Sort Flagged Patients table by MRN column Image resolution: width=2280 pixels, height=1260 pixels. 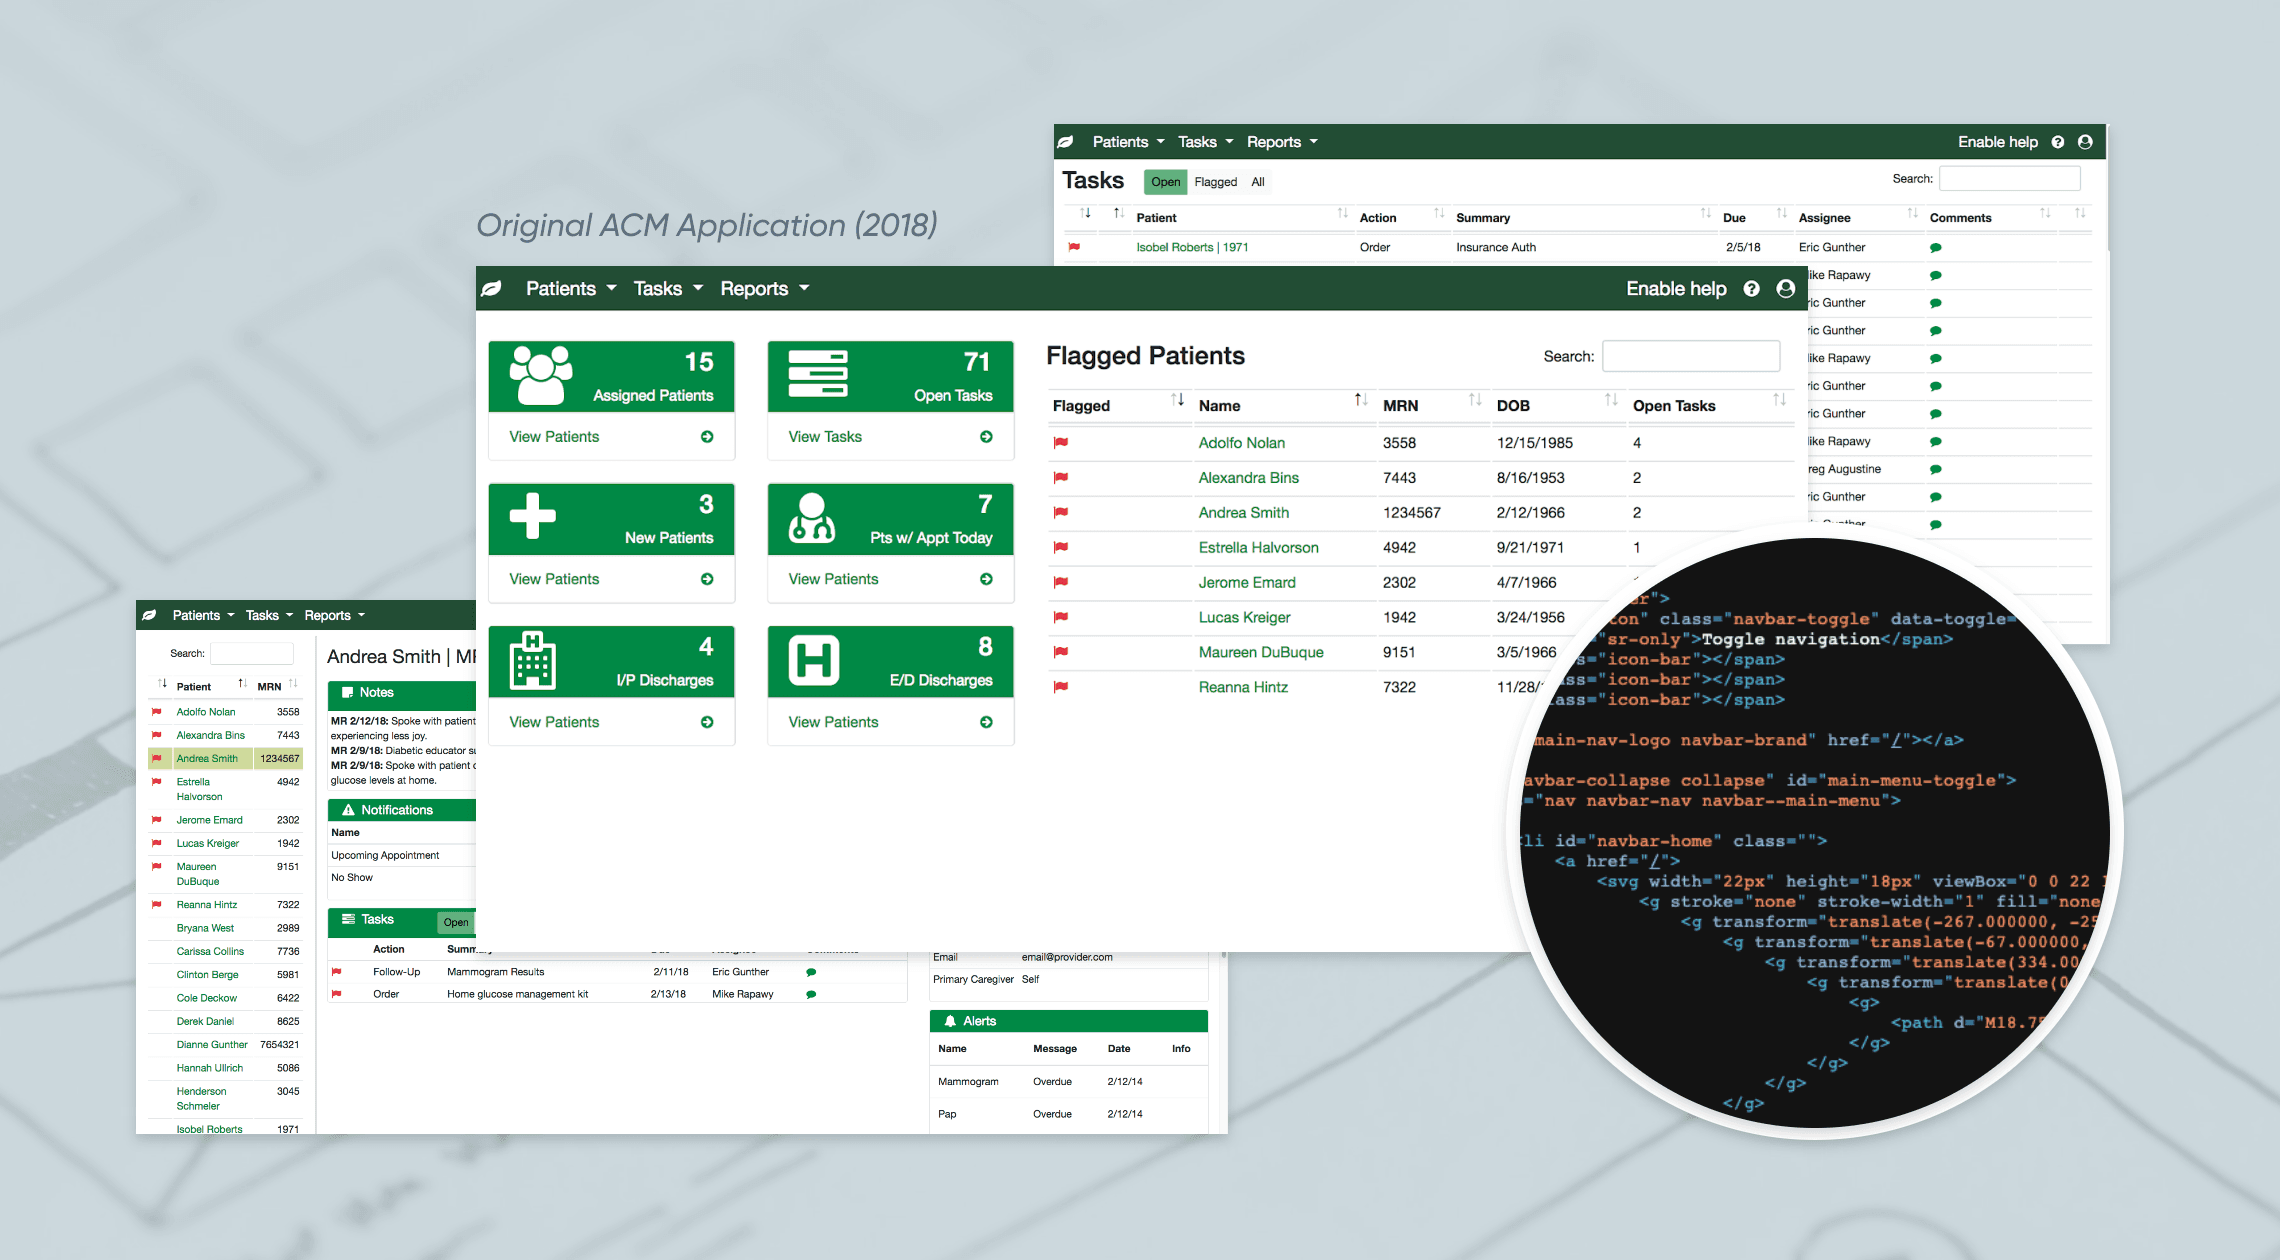pos(1432,405)
